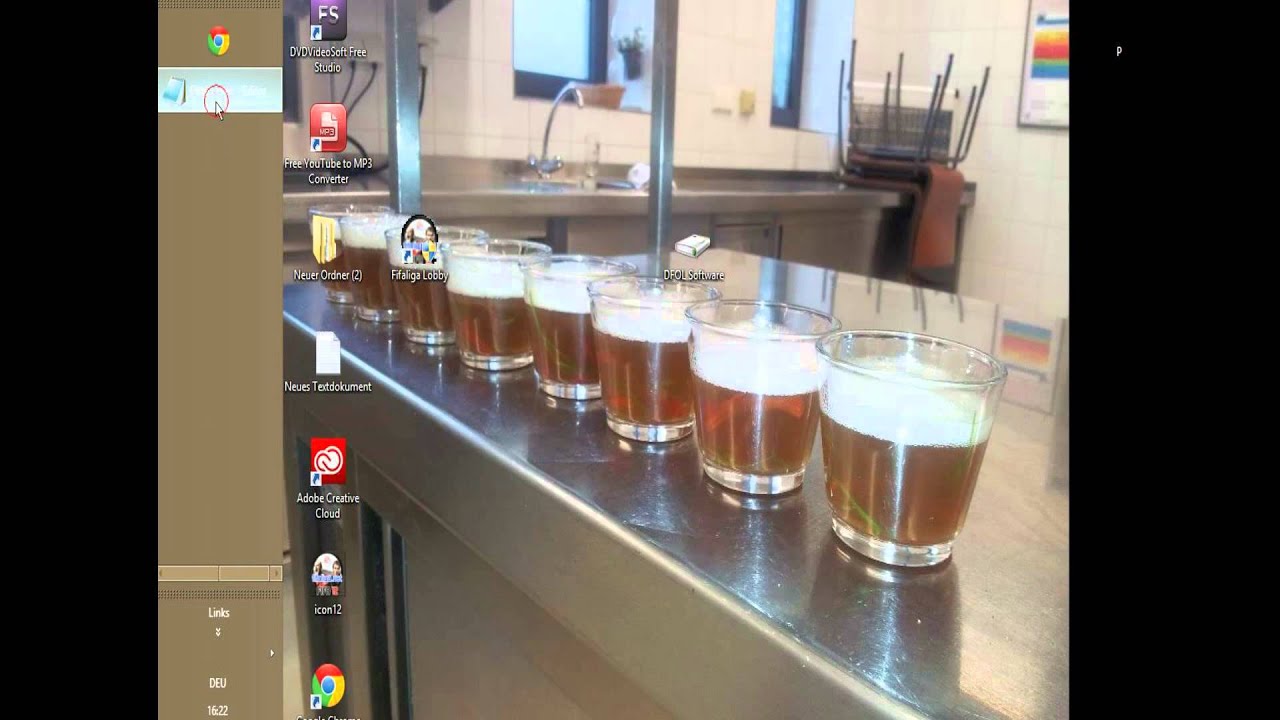Open Google Chrome desktop shortcut at bottom
Image resolution: width=1280 pixels, height=720 pixels.
pos(328,692)
